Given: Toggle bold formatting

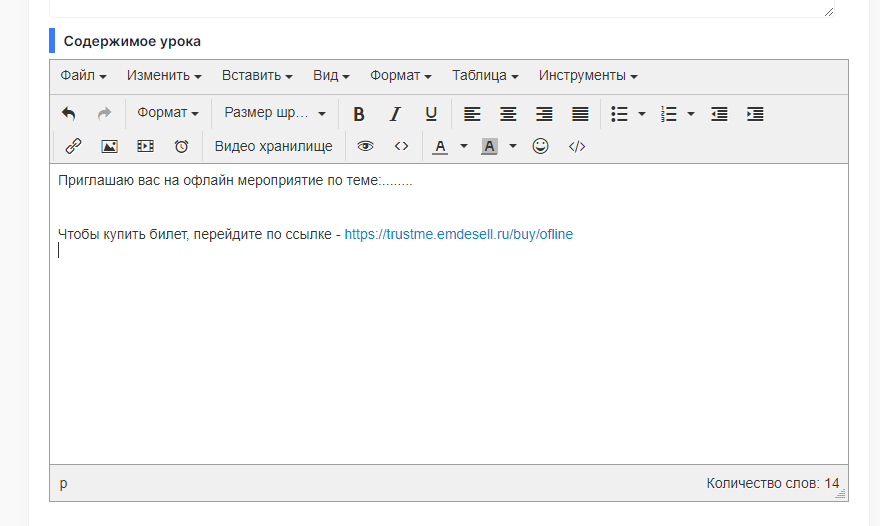Looking at the screenshot, I should pos(359,114).
